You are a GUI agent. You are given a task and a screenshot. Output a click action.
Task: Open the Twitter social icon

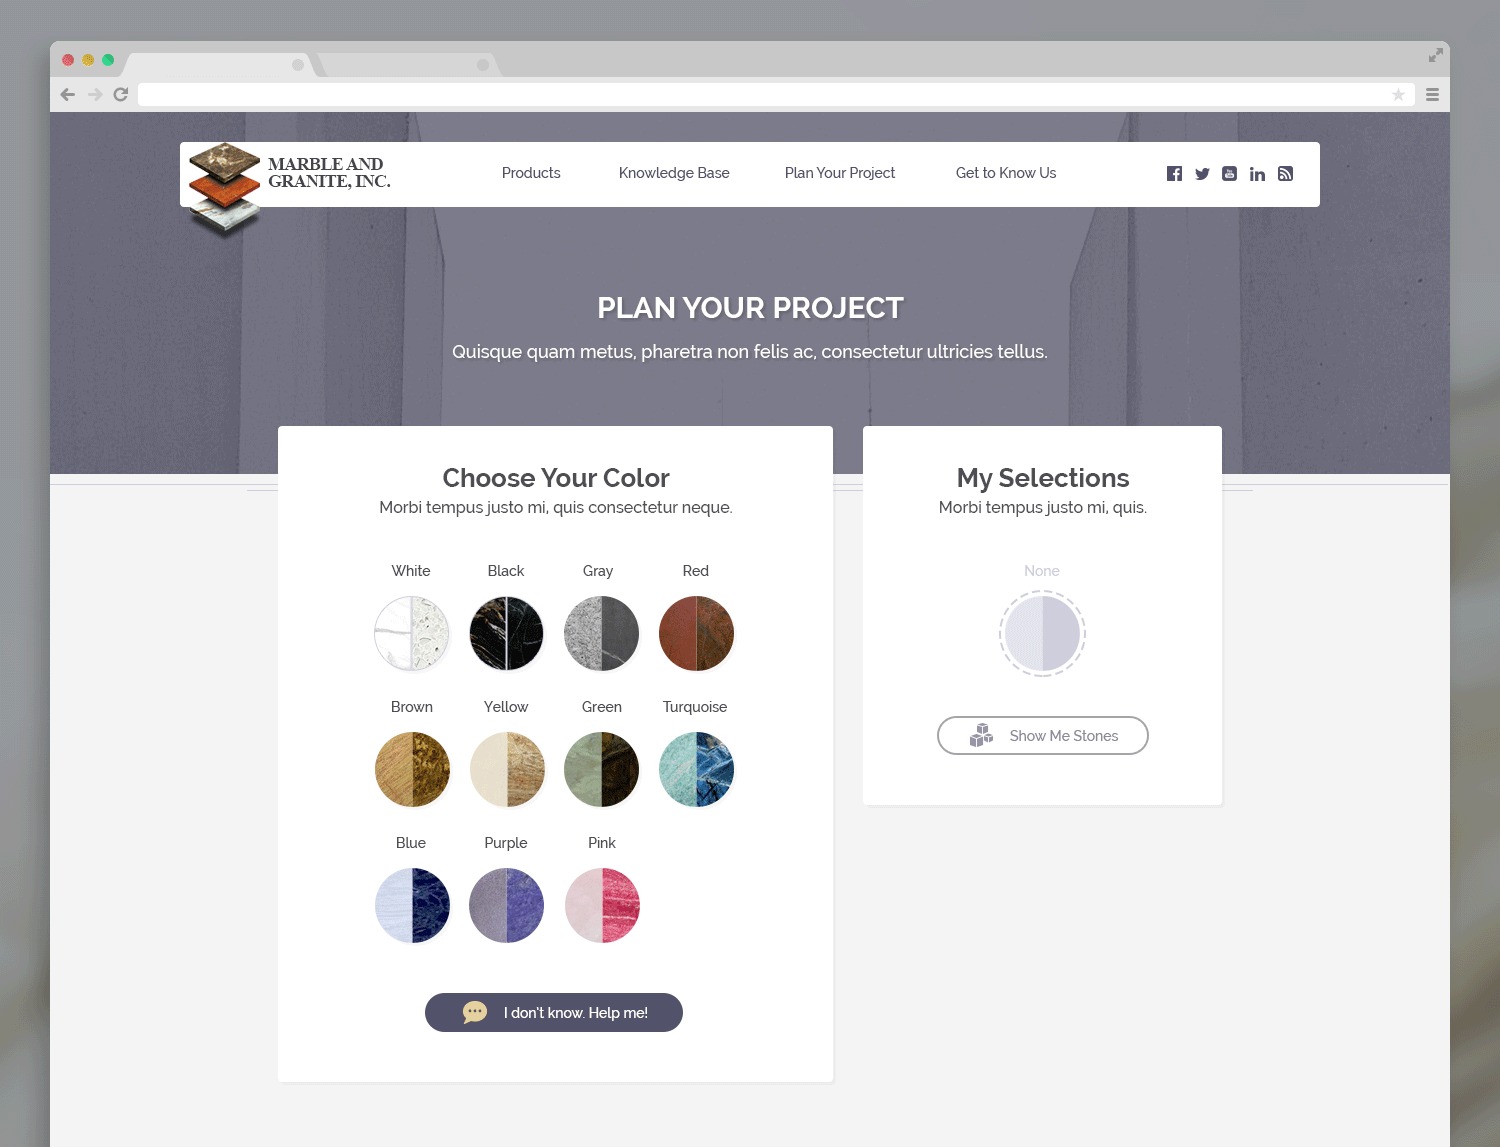pos(1202,174)
